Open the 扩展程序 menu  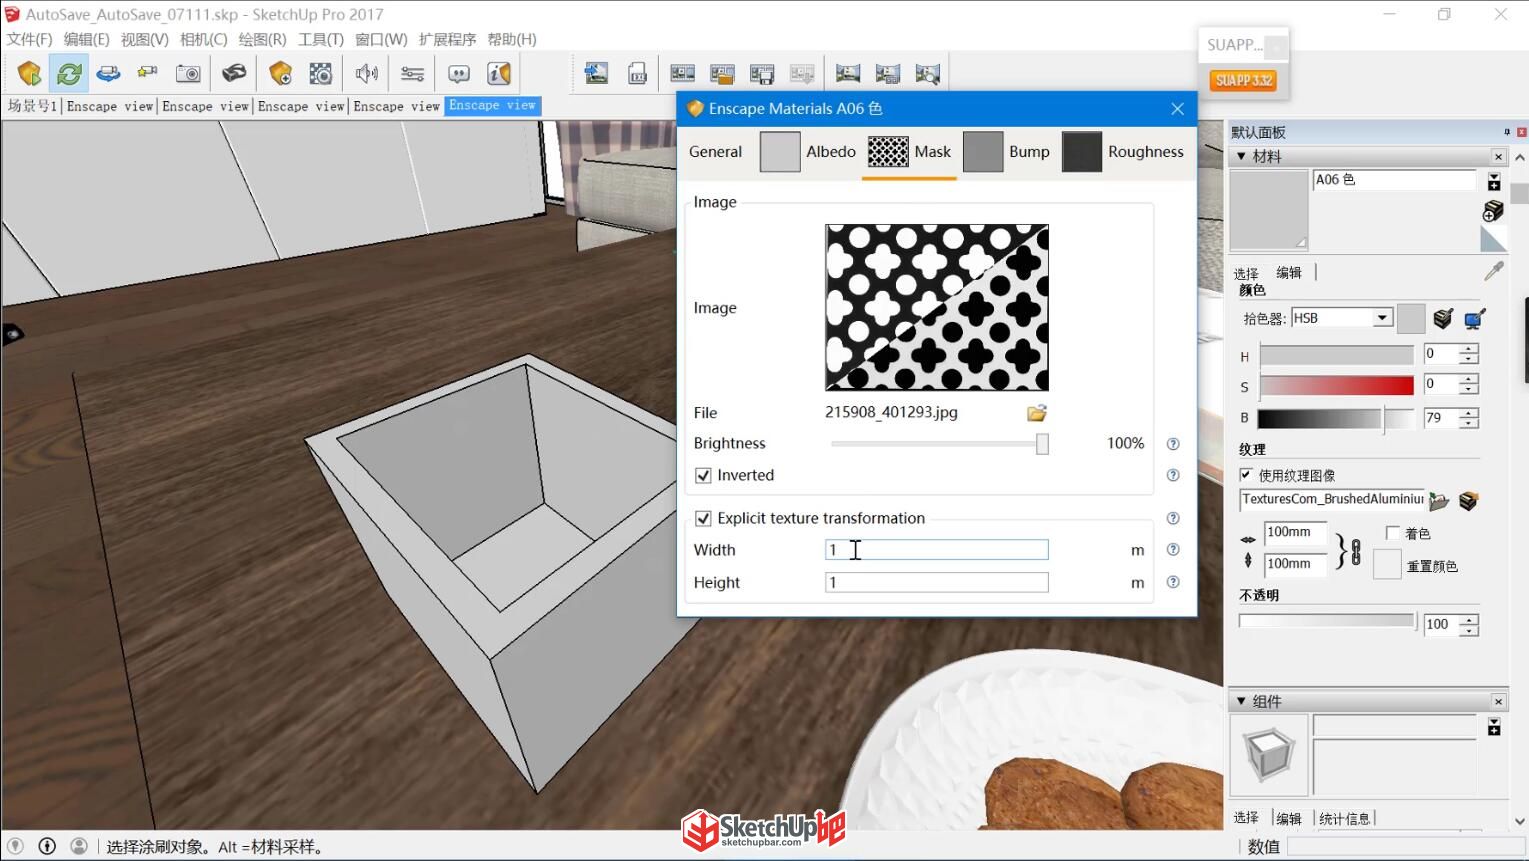[447, 39]
